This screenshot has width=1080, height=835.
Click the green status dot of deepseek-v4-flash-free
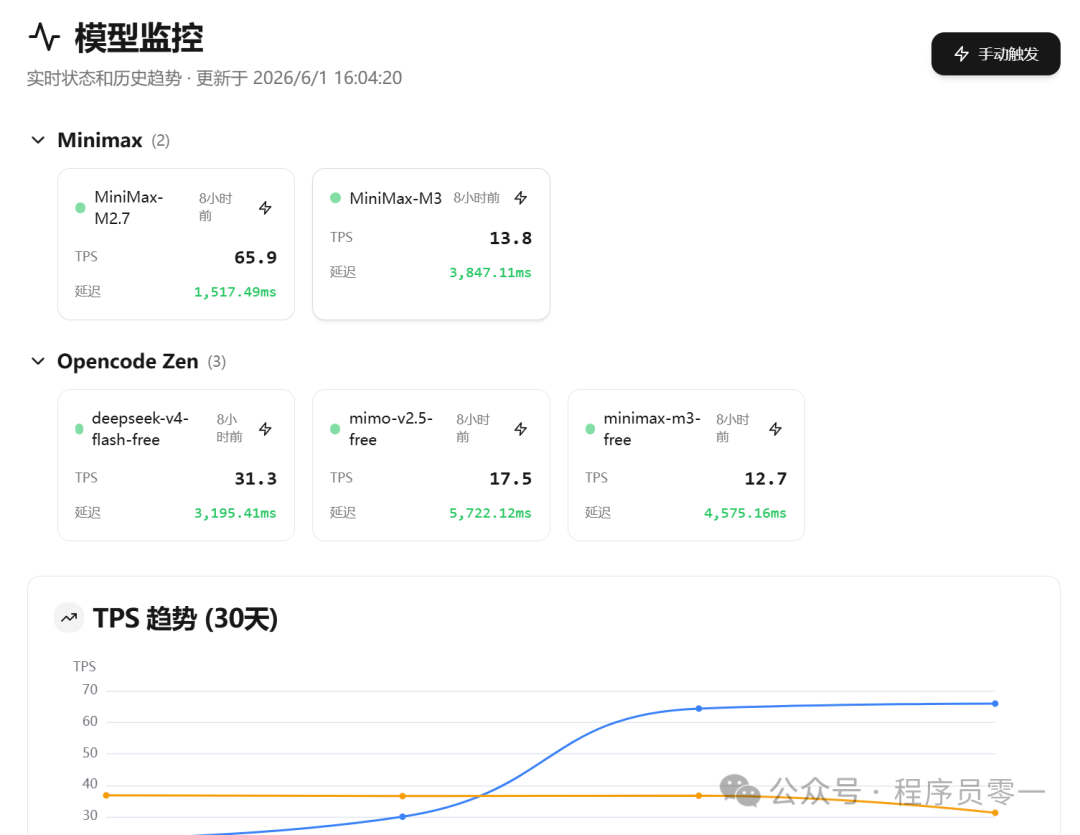(x=79, y=429)
